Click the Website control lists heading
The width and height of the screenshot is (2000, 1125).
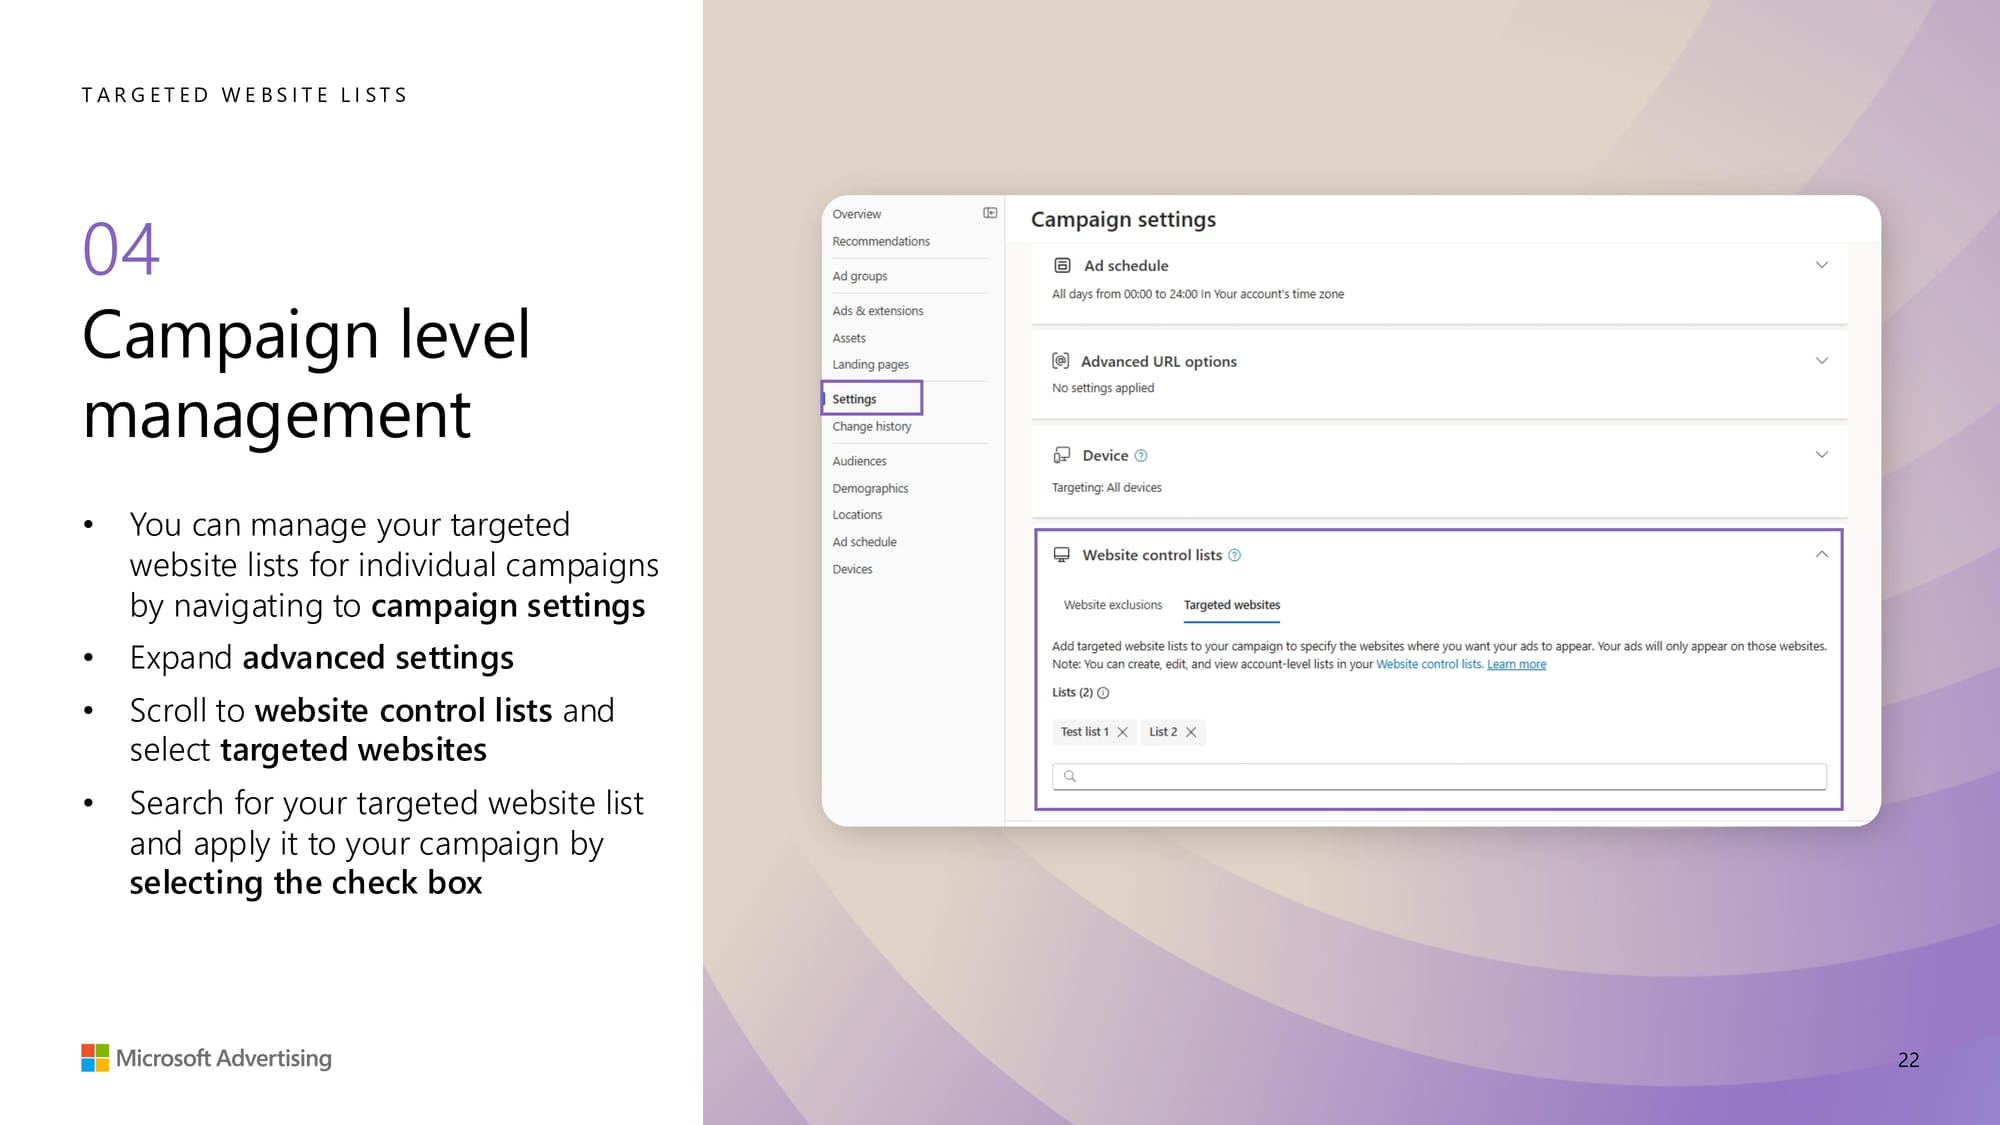coord(1152,555)
